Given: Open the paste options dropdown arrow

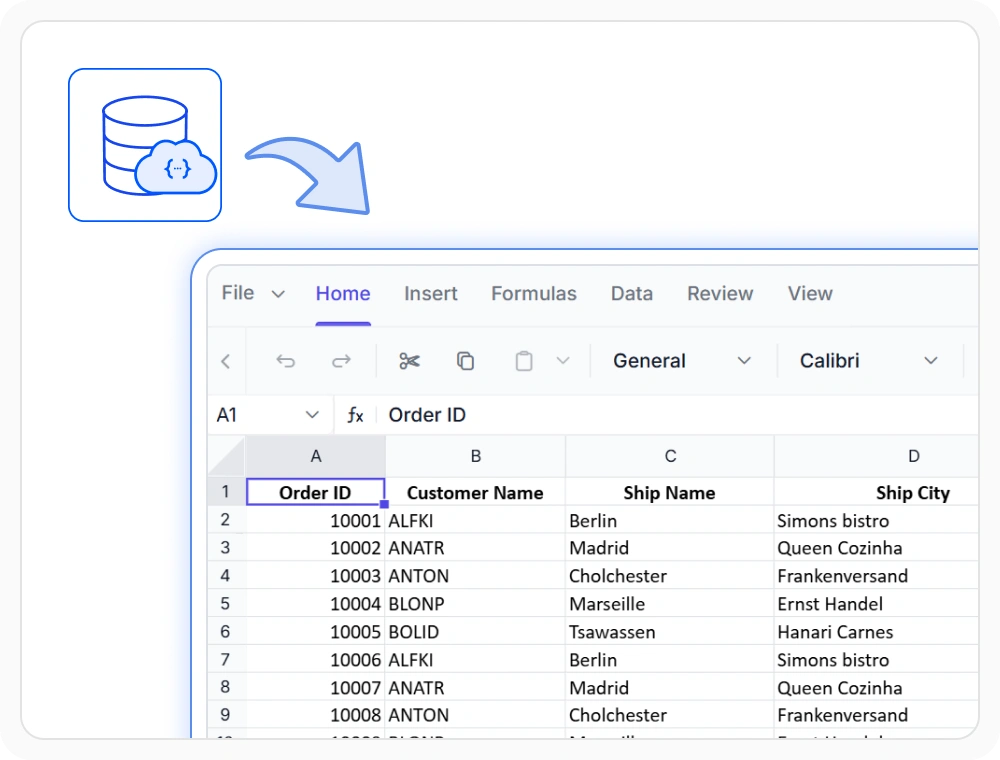Looking at the screenshot, I should (x=562, y=361).
